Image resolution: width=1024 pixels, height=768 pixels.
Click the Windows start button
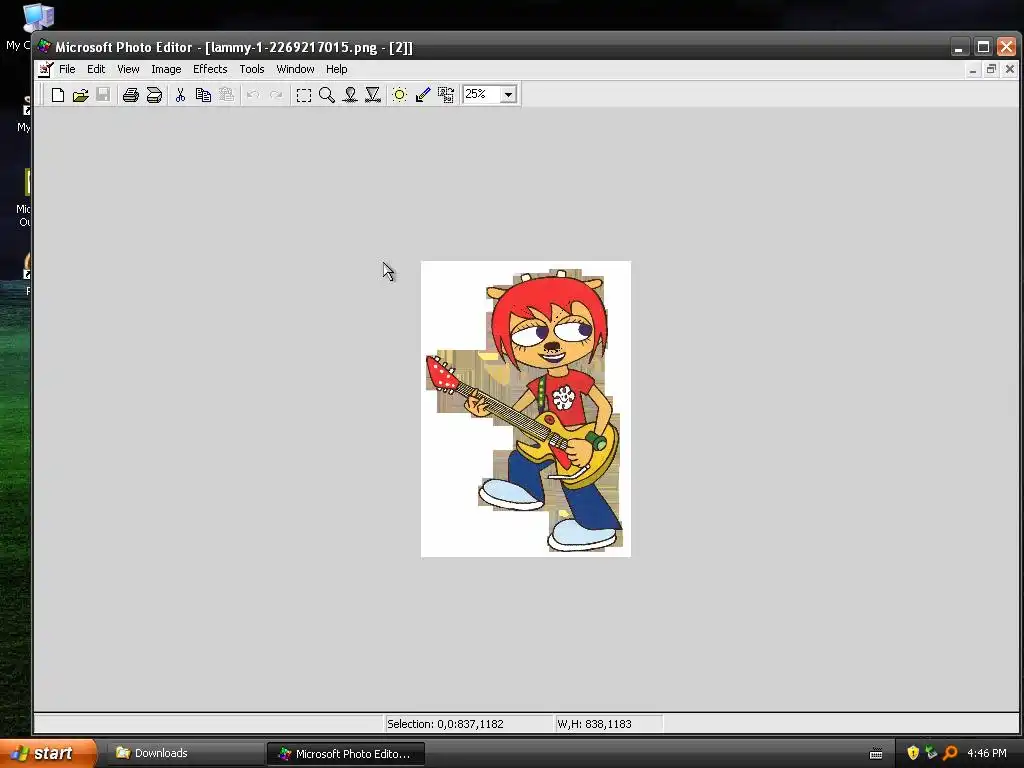(48, 753)
